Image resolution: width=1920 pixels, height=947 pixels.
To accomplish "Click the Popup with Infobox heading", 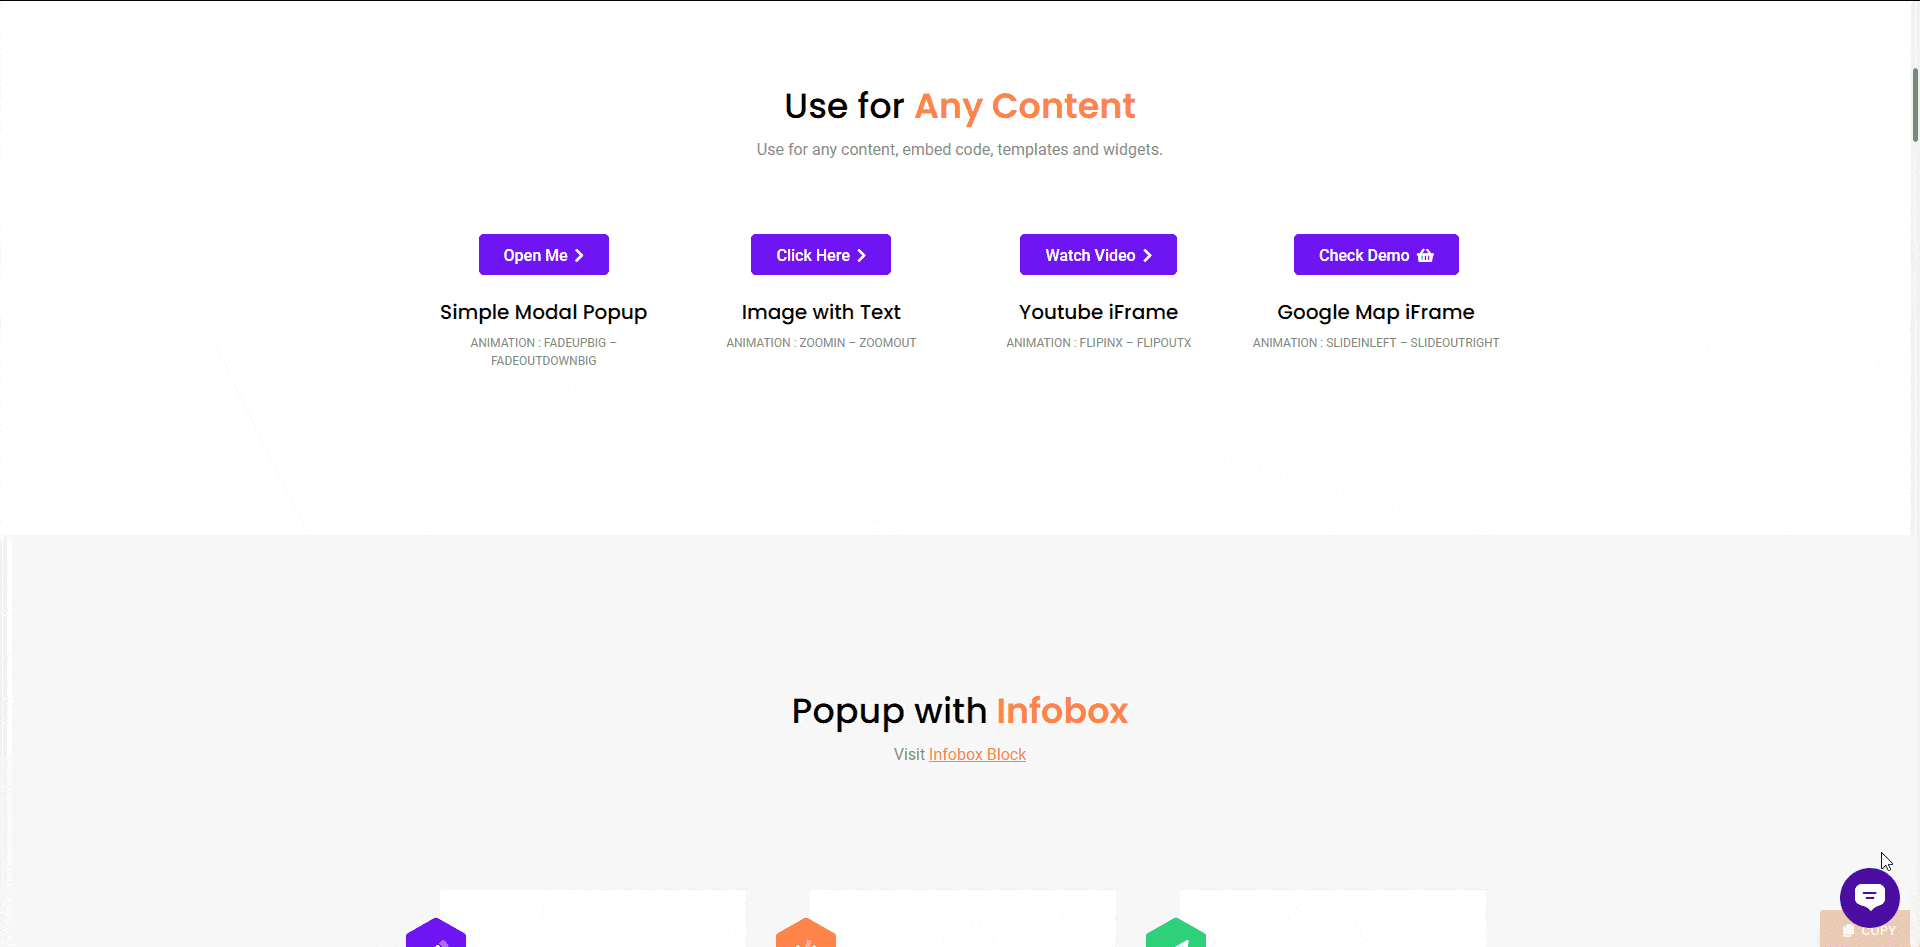I will [959, 711].
